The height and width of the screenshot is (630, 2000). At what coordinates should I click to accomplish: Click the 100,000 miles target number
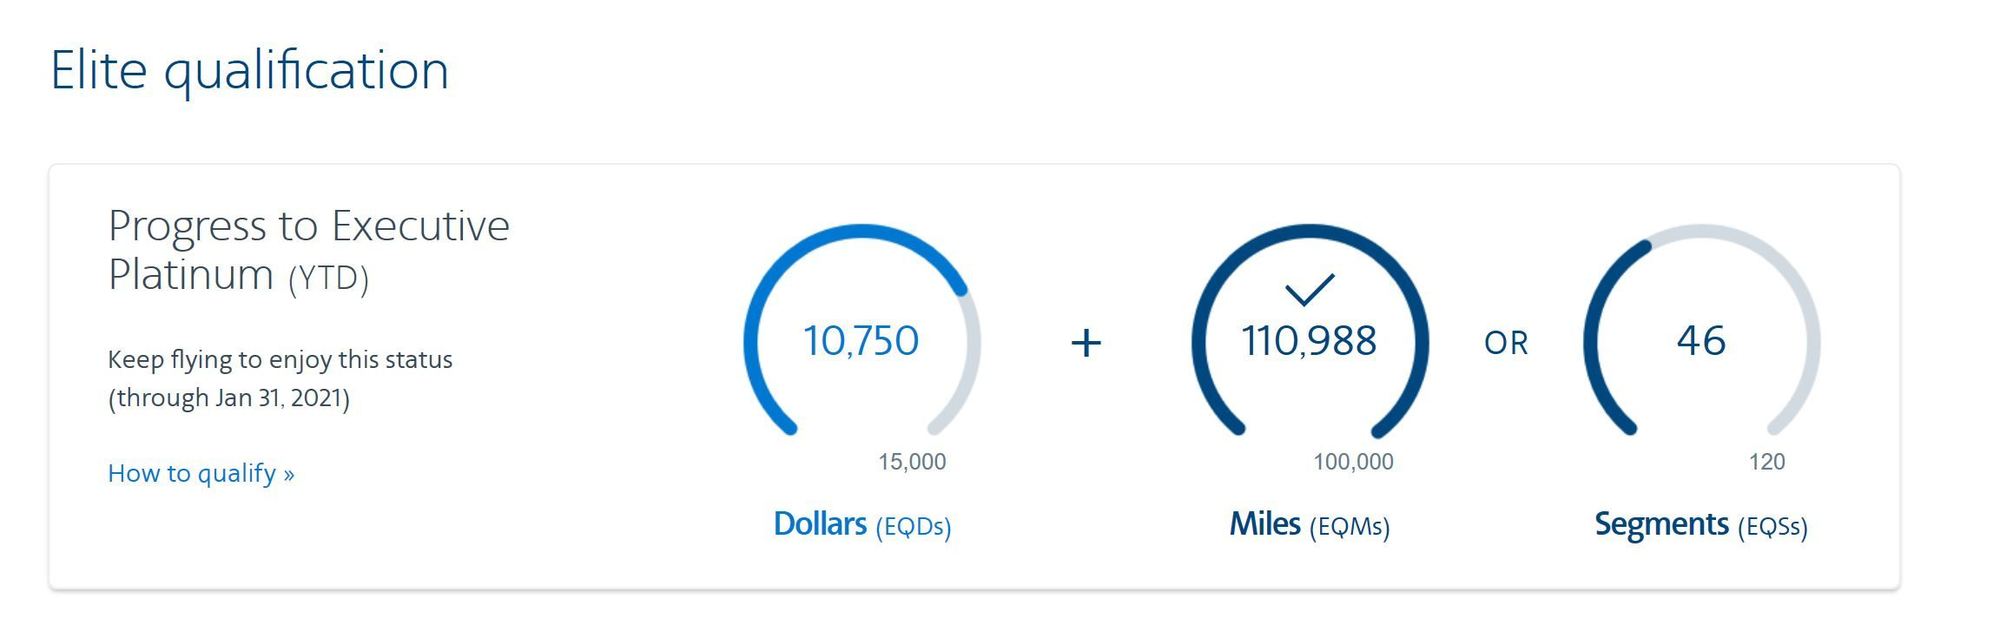(x=1353, y=462)
